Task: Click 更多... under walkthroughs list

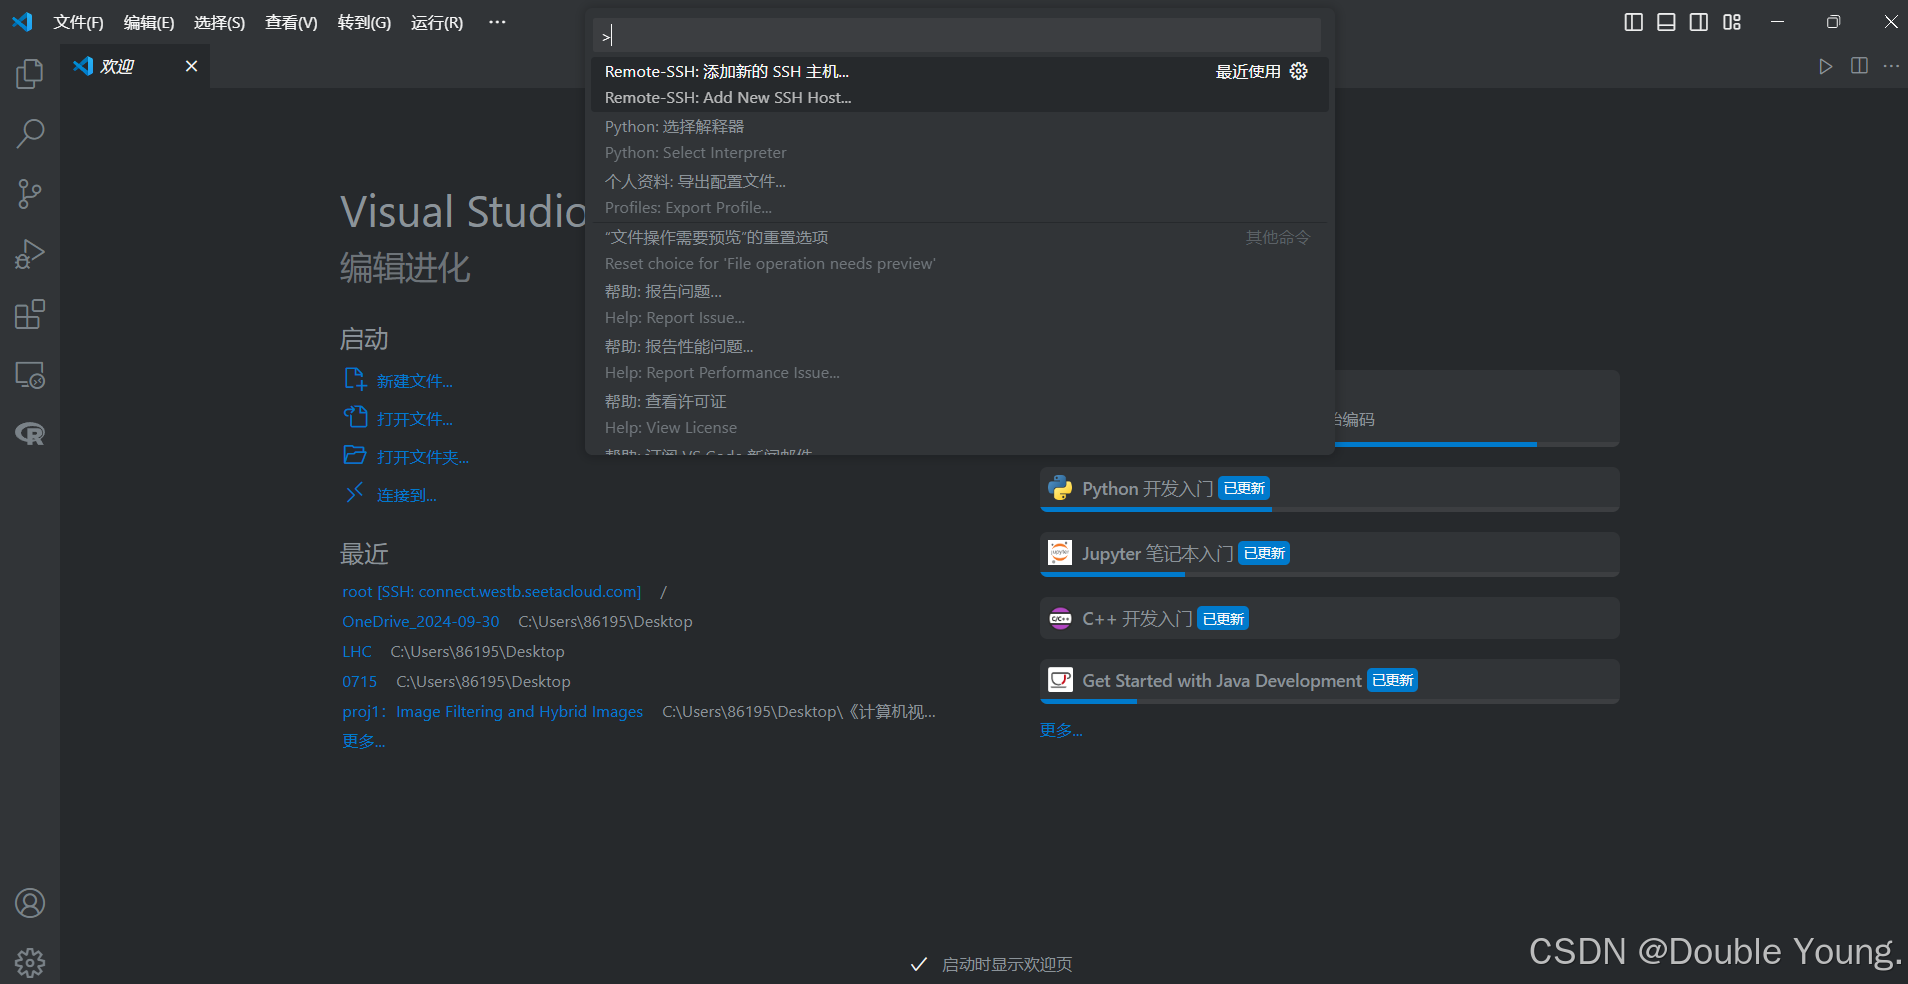Action: pos(1061,730)
